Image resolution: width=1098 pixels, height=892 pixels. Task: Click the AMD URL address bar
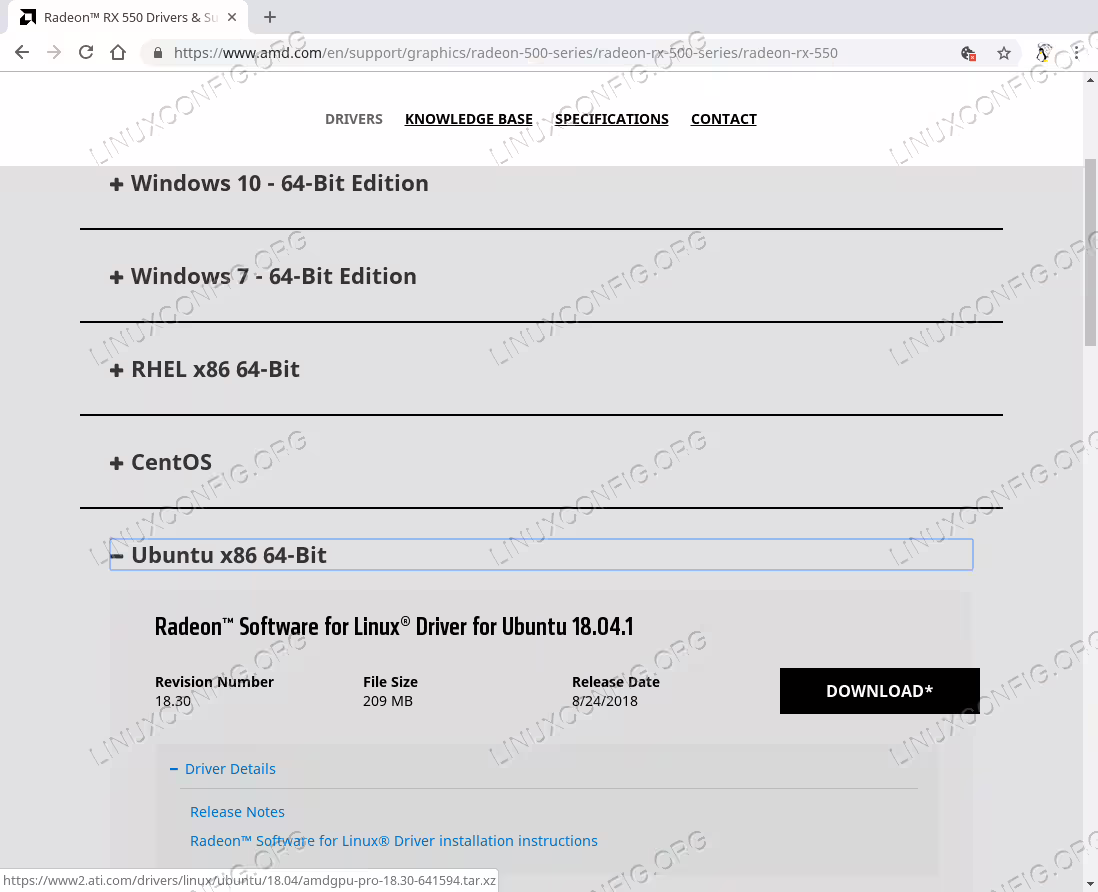(x=505, y=53)
